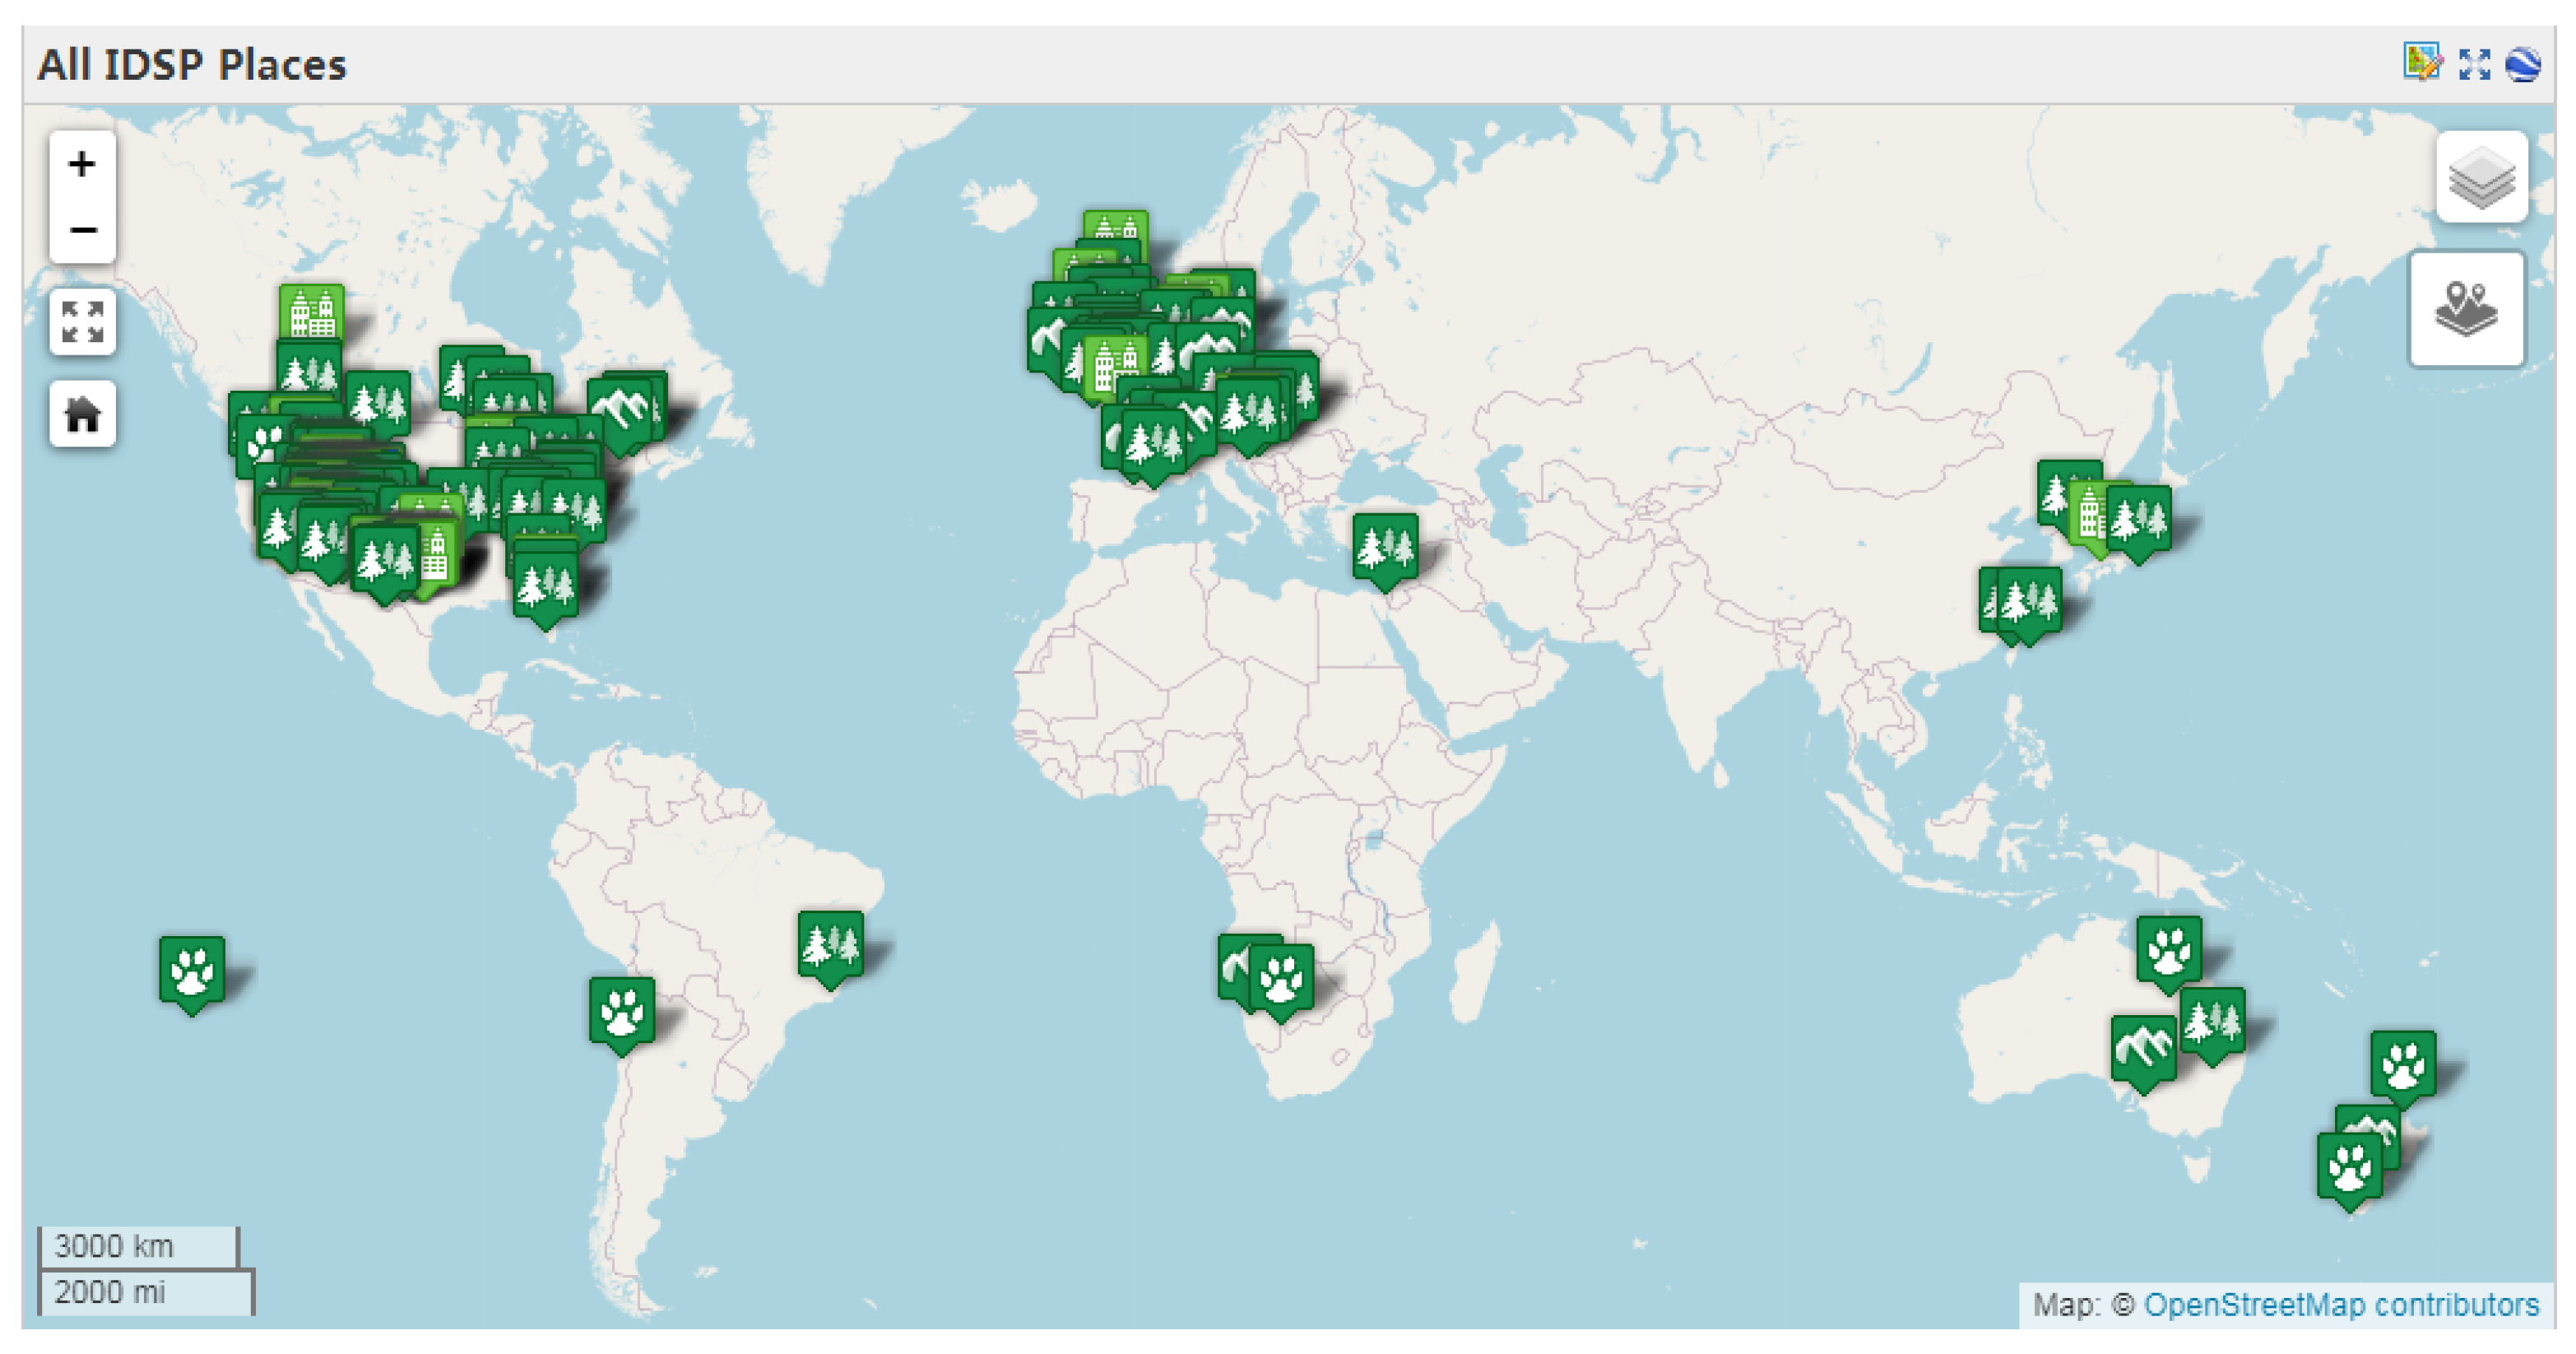Viewport: 2576px width, 1354px height.
Task: Select the tree marker in Brazil
Action: point(831,944)
